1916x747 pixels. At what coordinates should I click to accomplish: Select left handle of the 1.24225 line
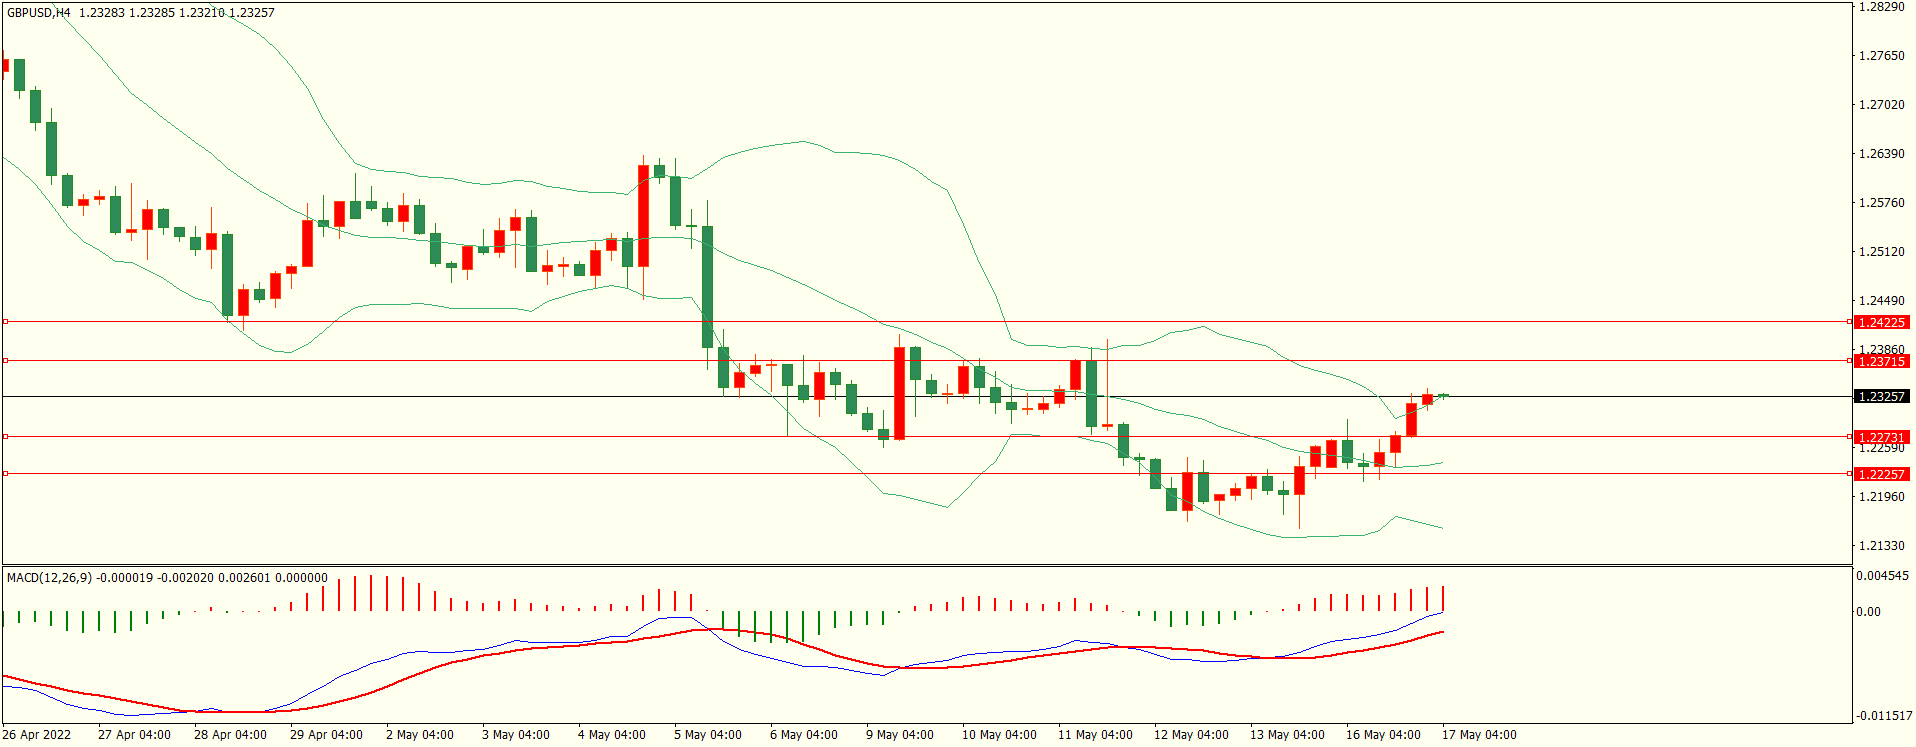[x=5, y=322]
